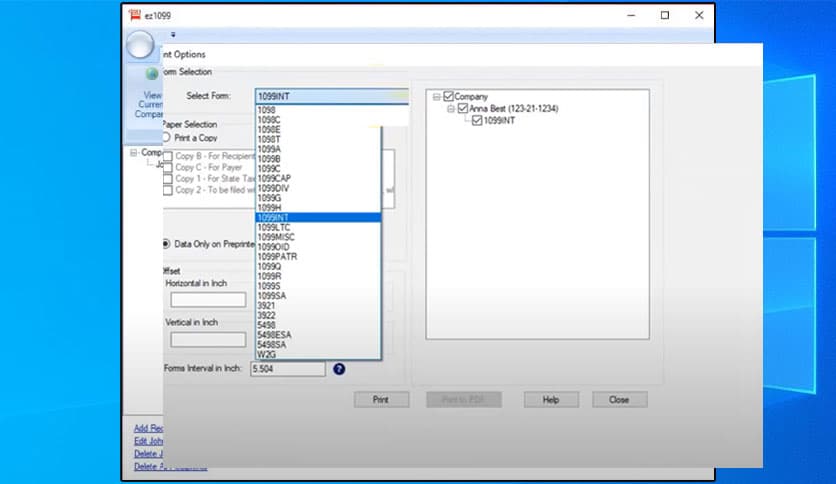Click the ez1099 title bar app icon

pyautogui.click(x=135, y=15)
